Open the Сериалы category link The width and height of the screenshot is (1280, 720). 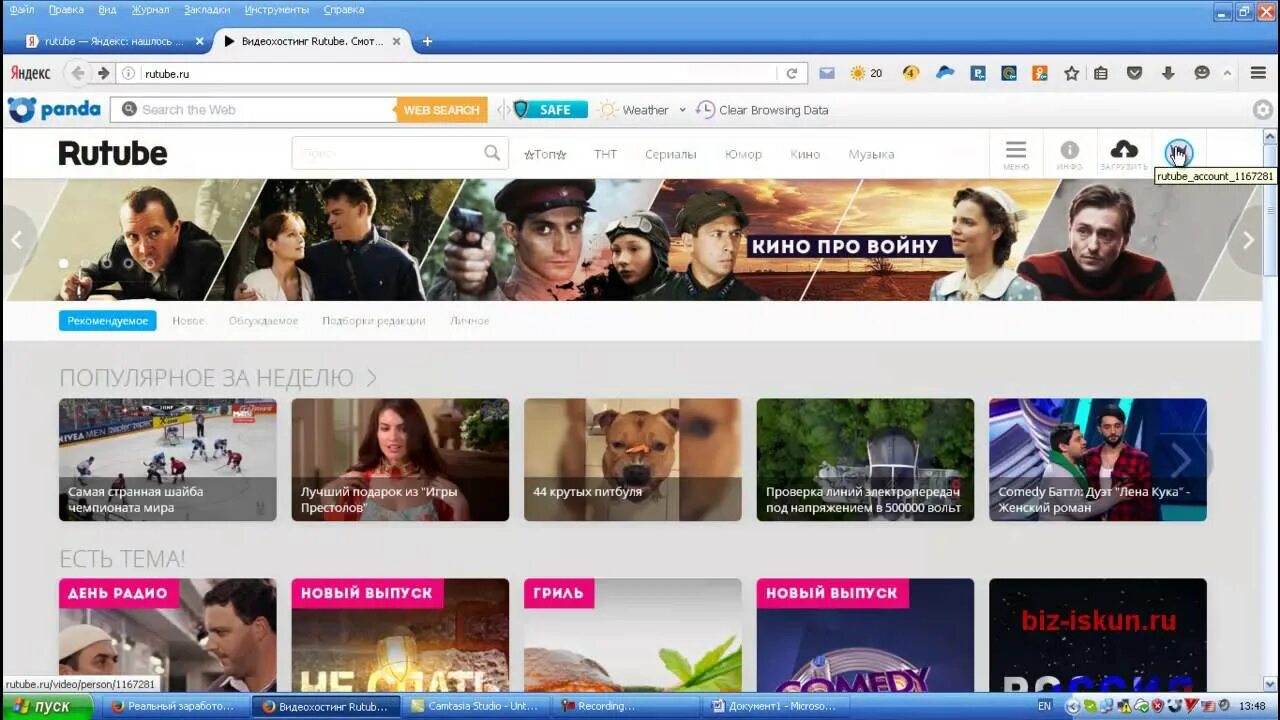[x=670, y=154]
